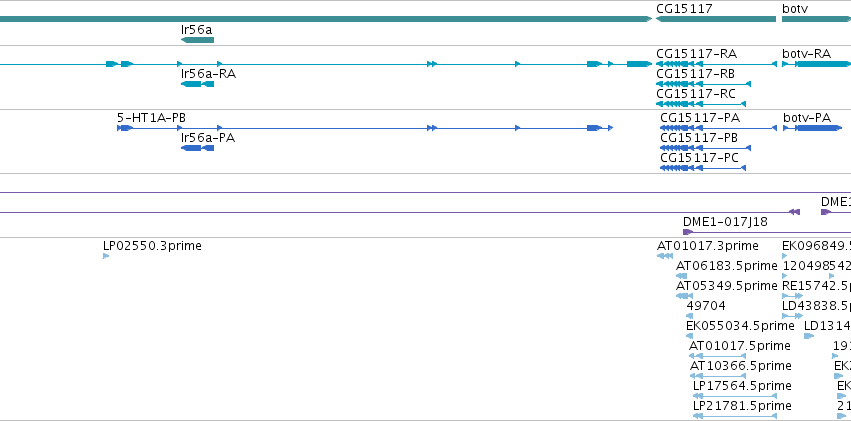The height and width of the screenshot is (421, 851).
Task: Click the botv-PA label
Action: pyautogui.click(x=807, y=118)
